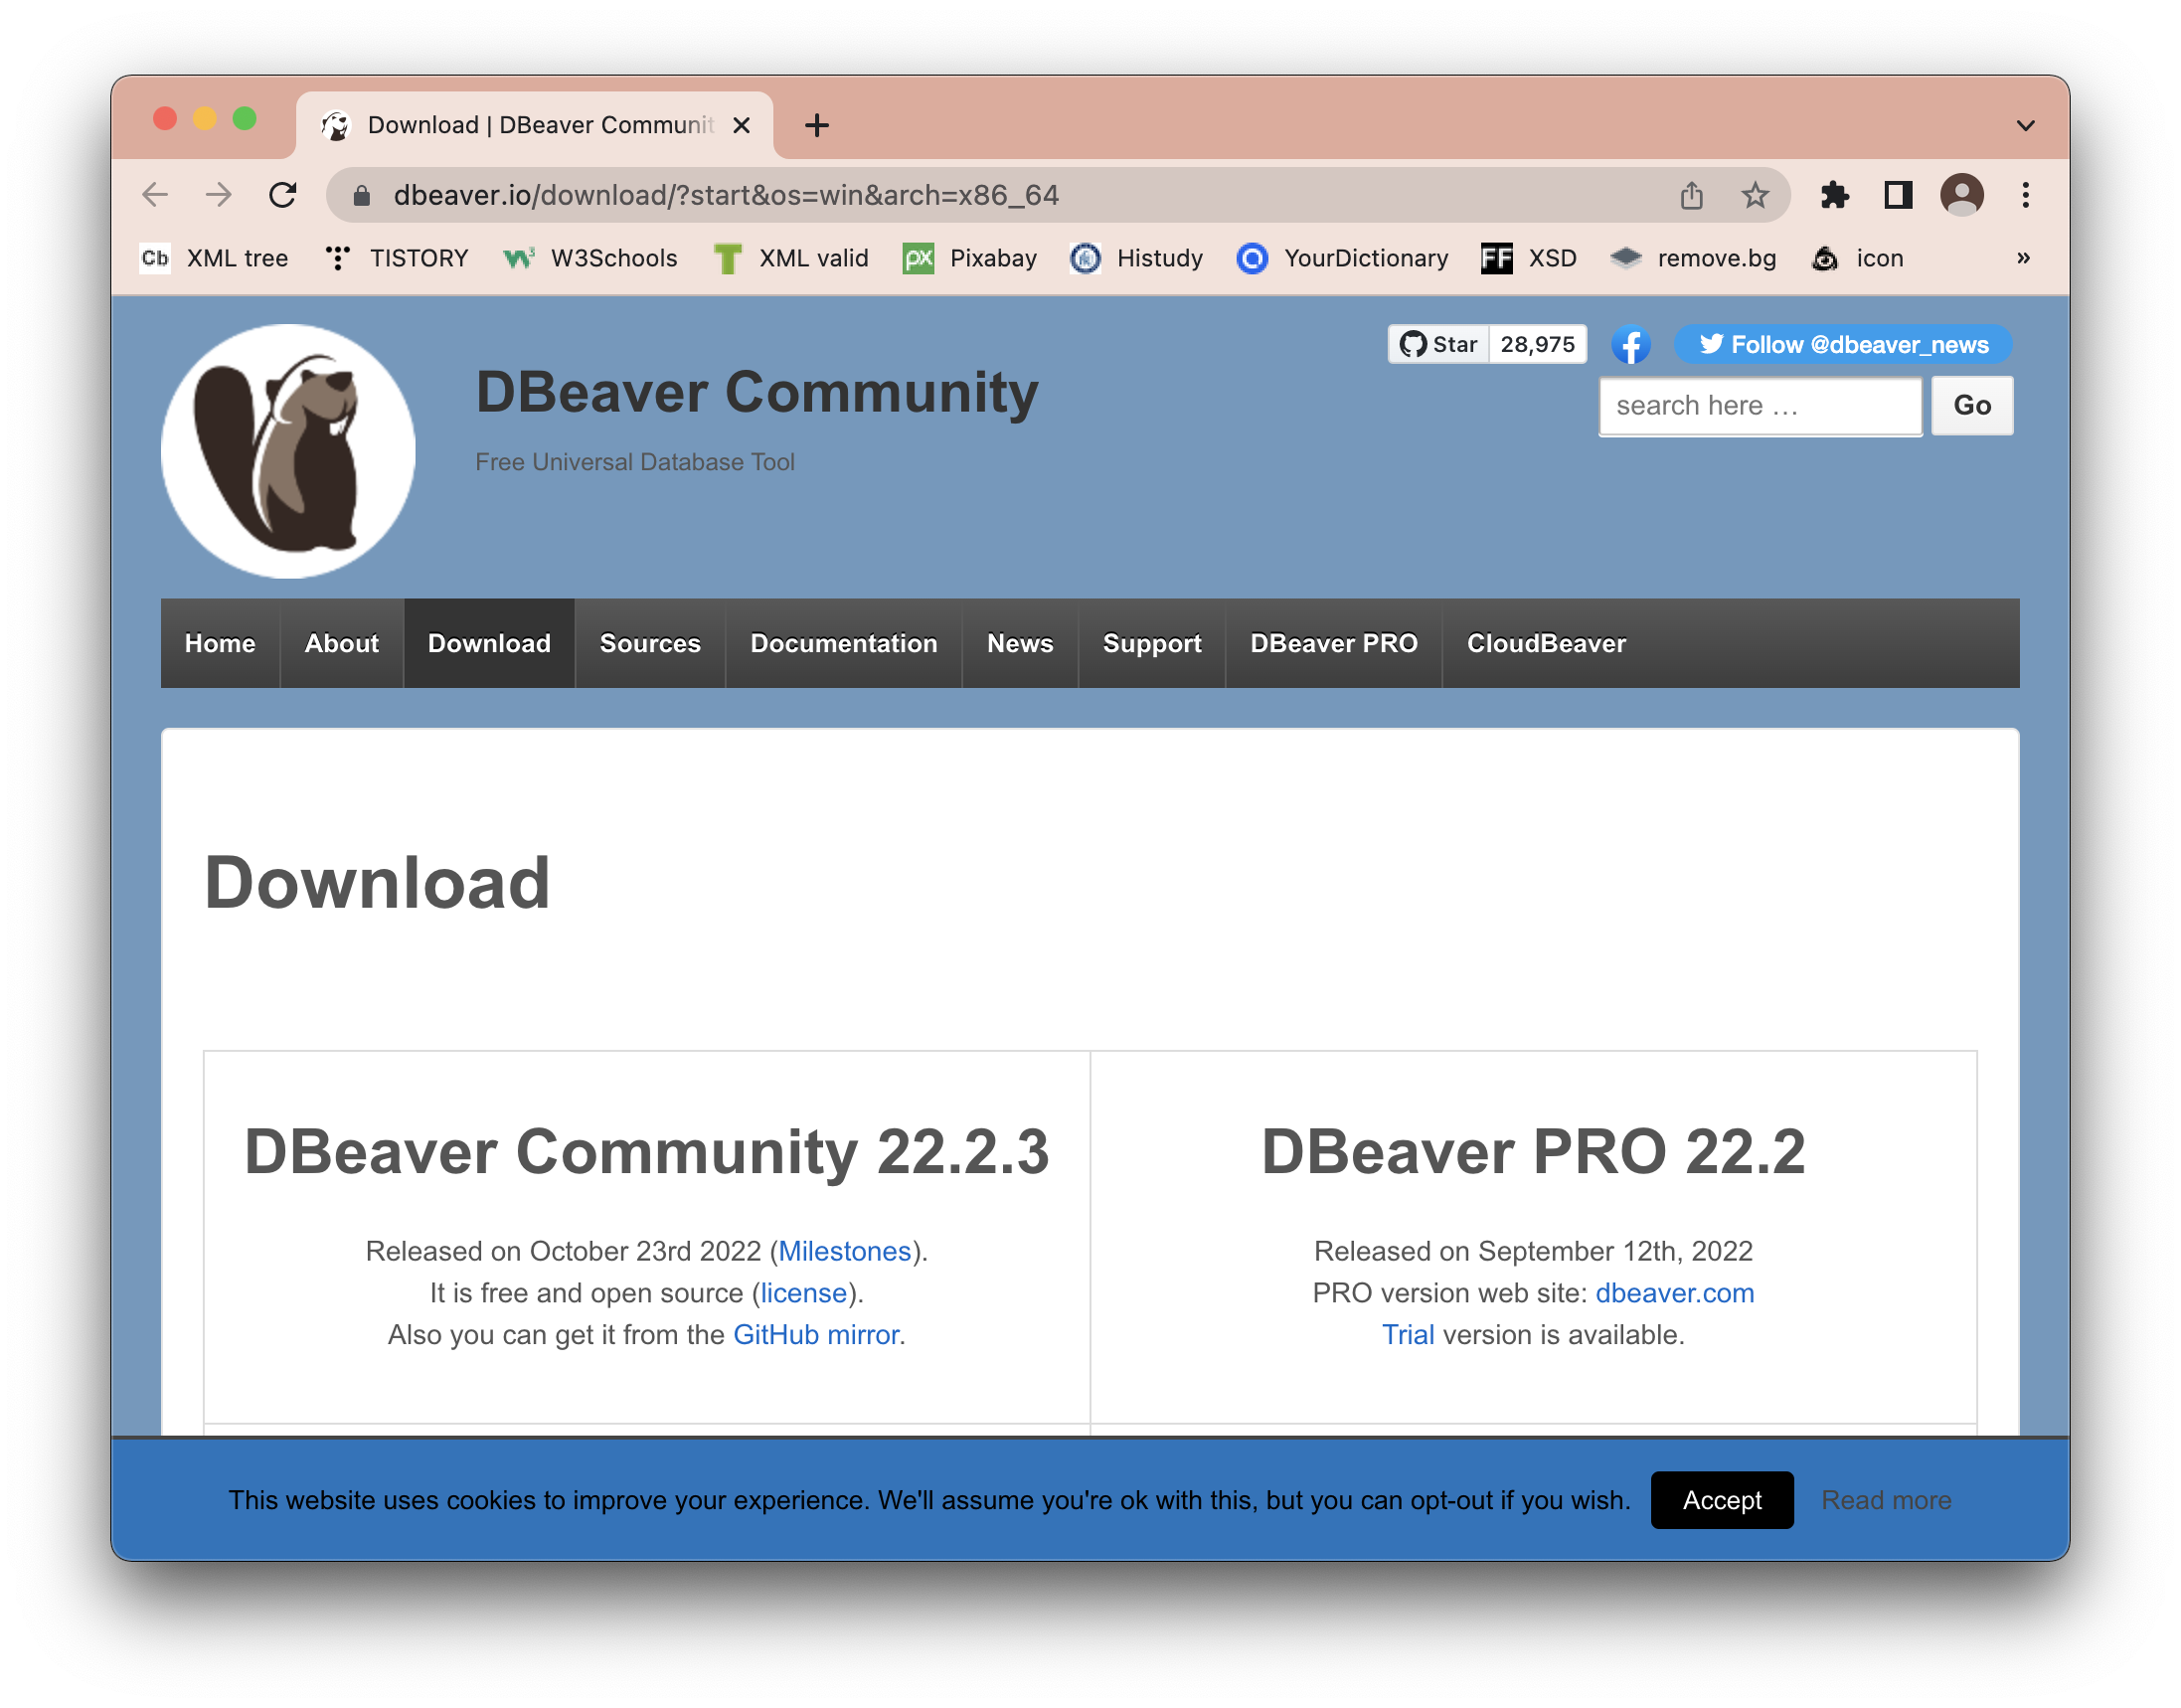Accept the cookie notice
This screenshot has height=1708, width=2181.
[1722, 1500]
